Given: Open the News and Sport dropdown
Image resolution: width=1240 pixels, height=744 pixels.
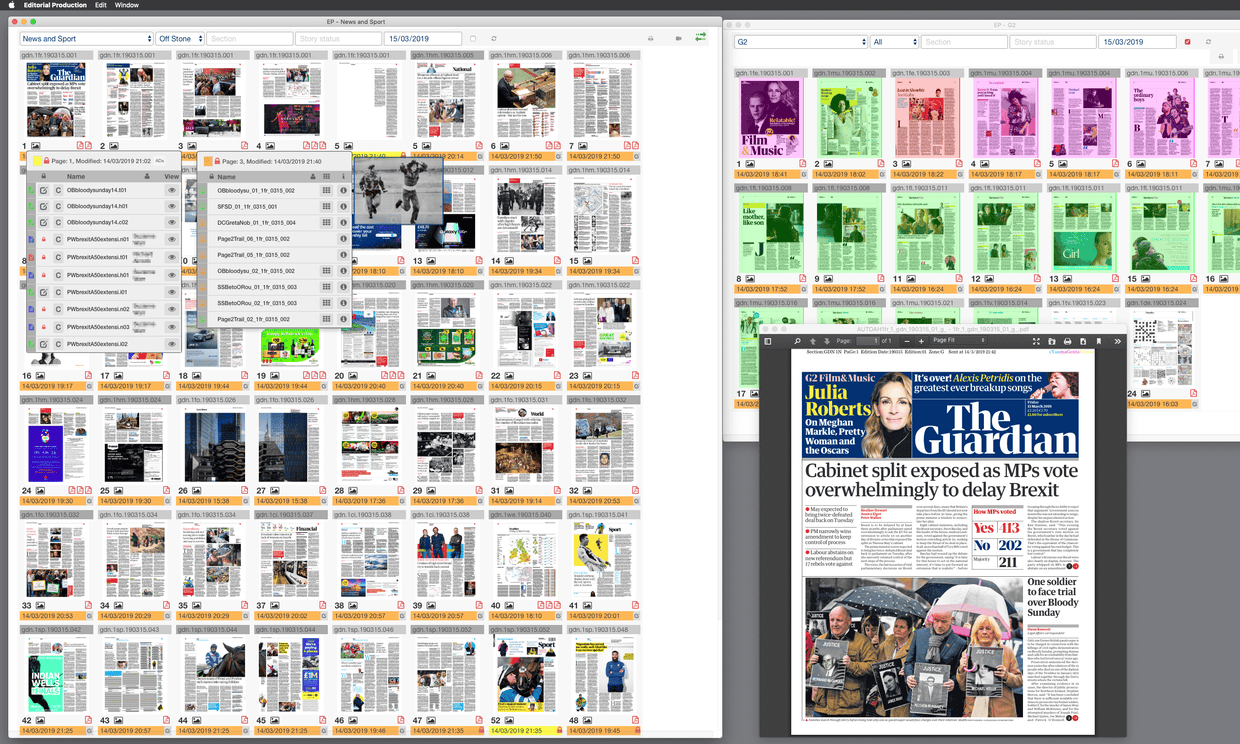Looking at the screenshot, I should (86, 39).
